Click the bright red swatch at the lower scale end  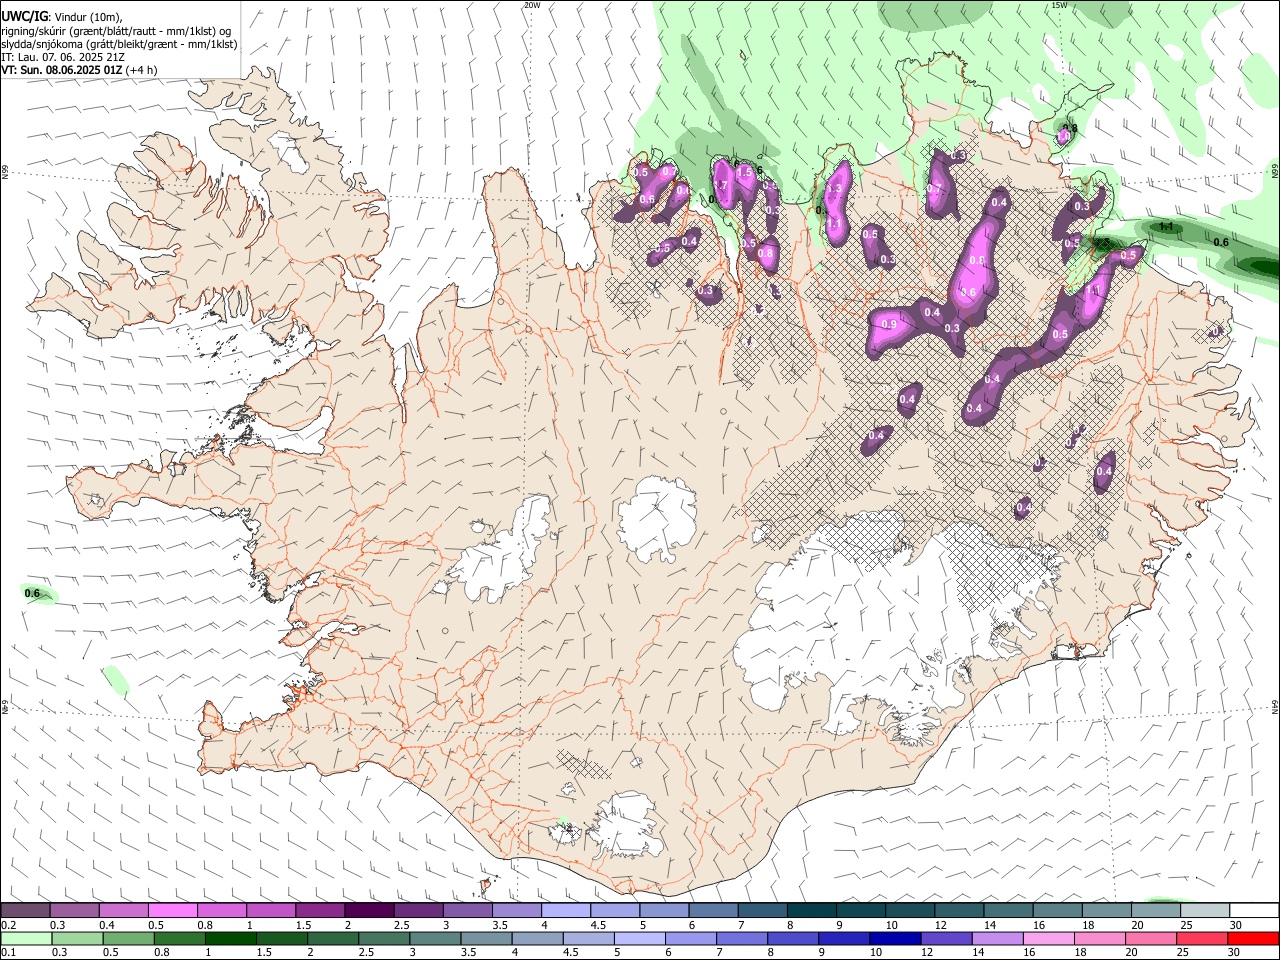[1253, 938]
